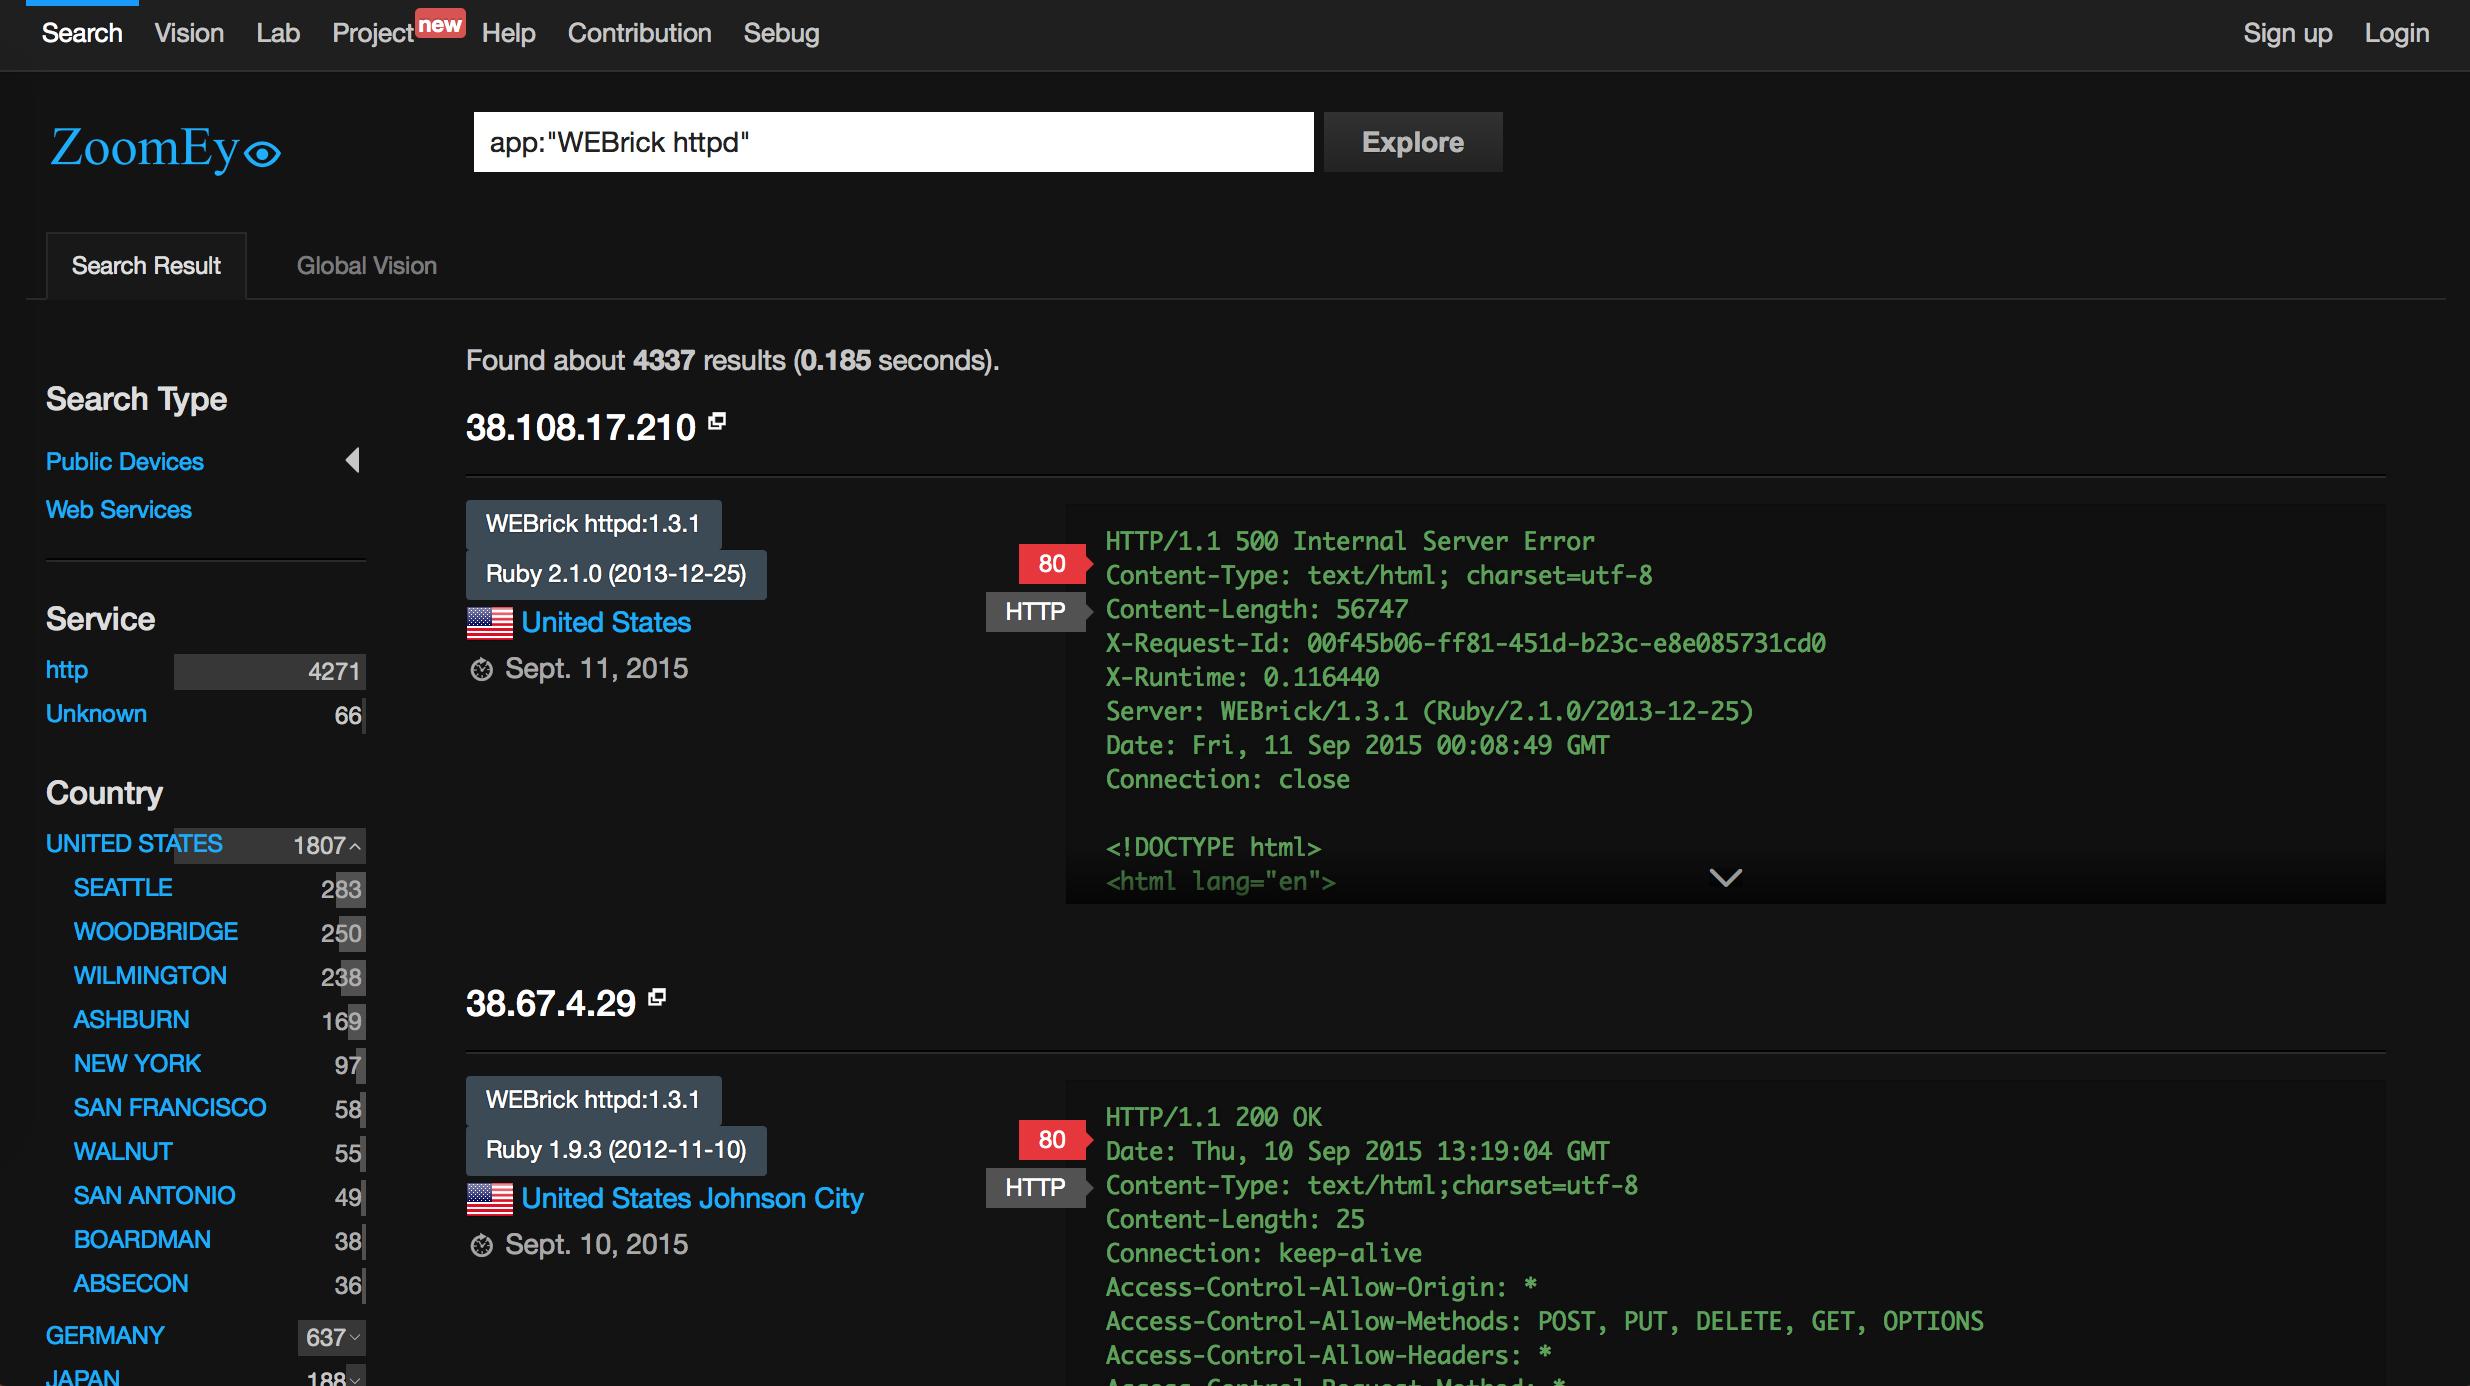Click the http service count bar
The image size is (2470, 1386).
click(269, 672)
